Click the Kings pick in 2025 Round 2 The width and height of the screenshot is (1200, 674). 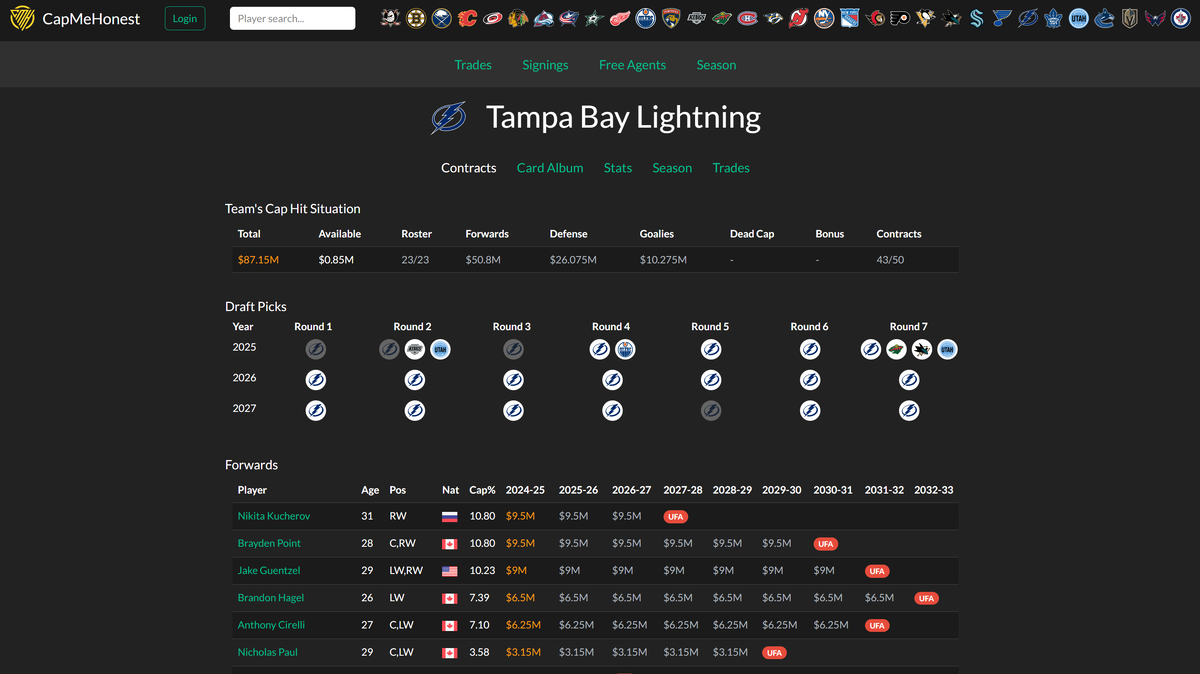point(415,349)
